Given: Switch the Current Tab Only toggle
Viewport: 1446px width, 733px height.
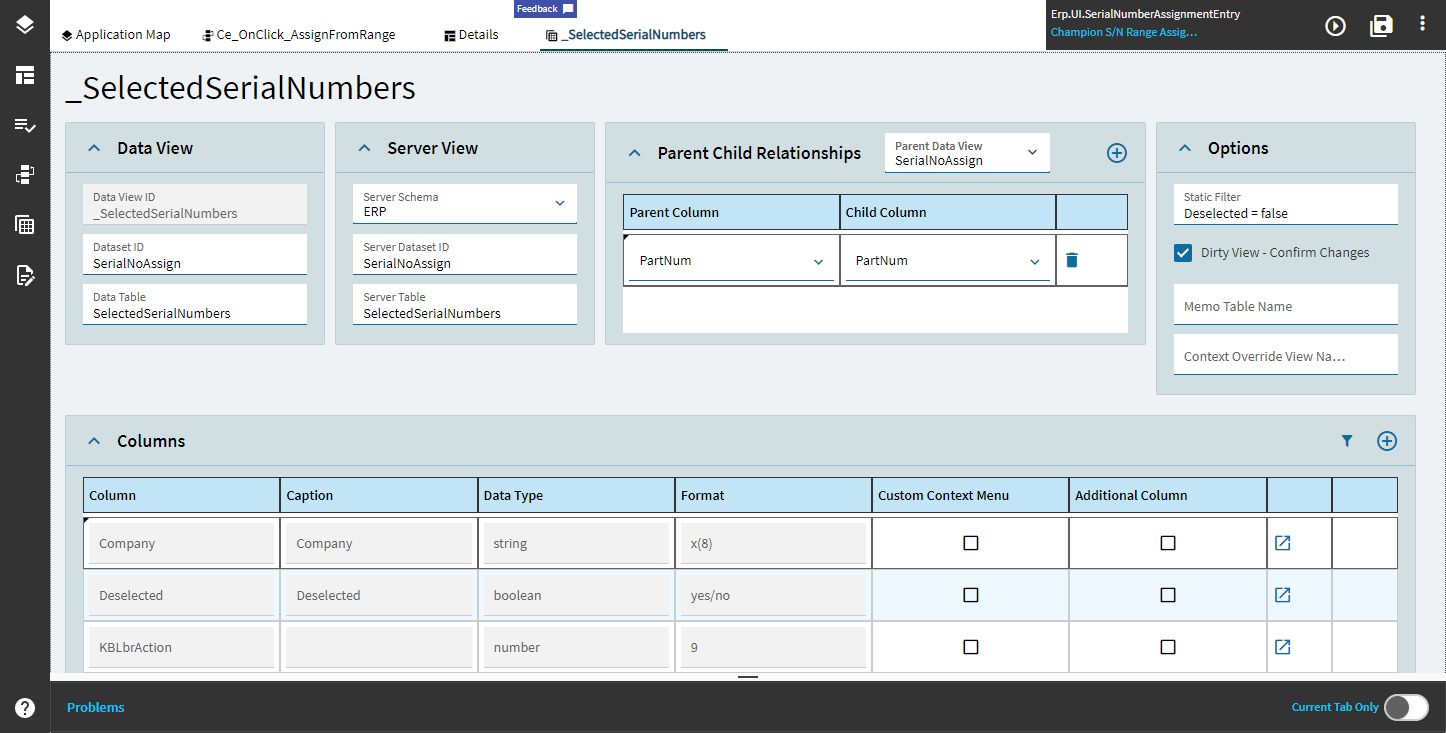Looking at the screenshot, I should (1406, 707).
